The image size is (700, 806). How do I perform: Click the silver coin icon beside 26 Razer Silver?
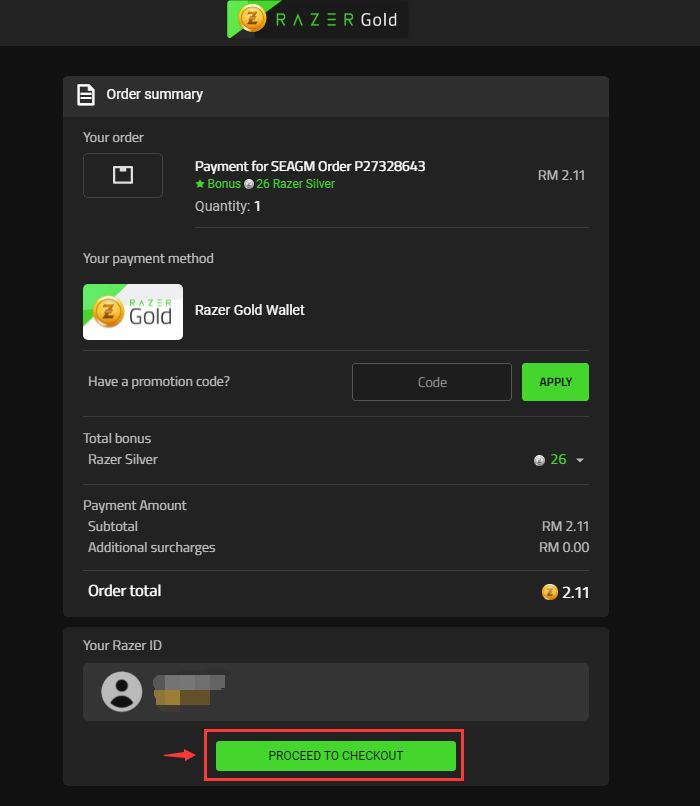[x=249, y=184]
